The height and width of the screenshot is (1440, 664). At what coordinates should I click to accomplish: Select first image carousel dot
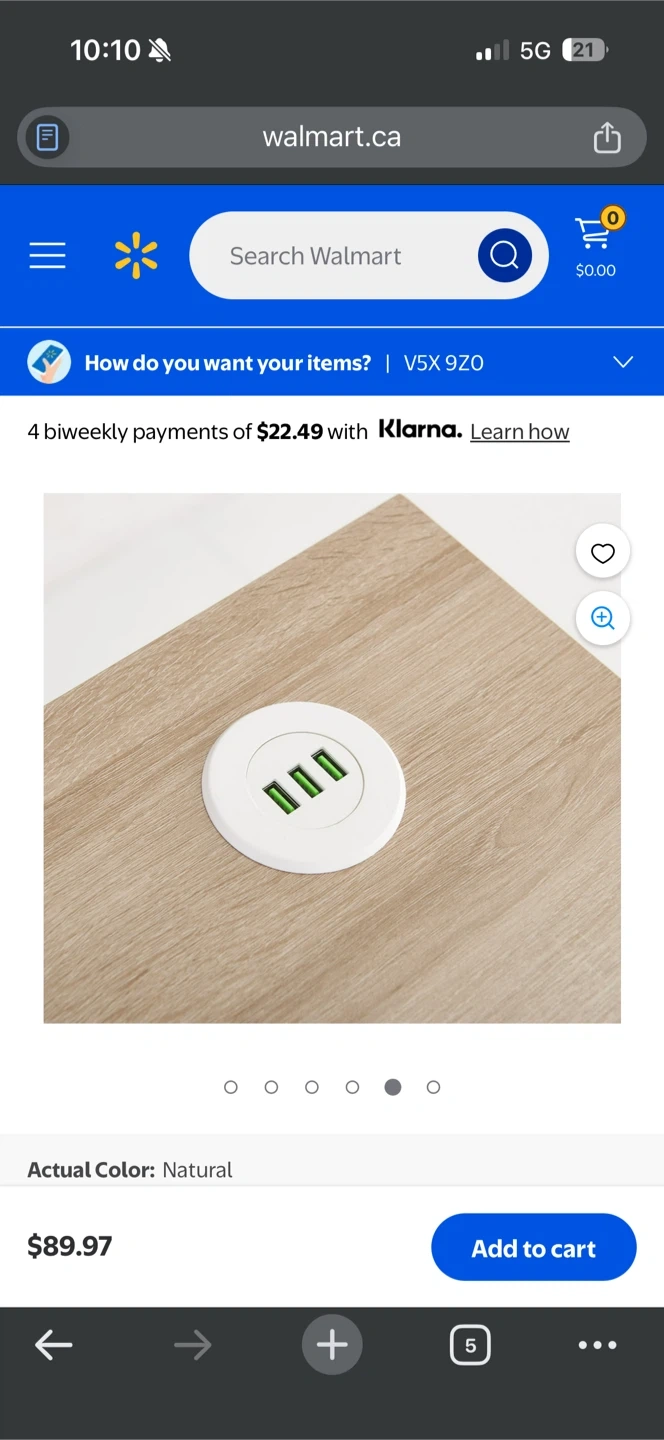tap(231, 1087)
